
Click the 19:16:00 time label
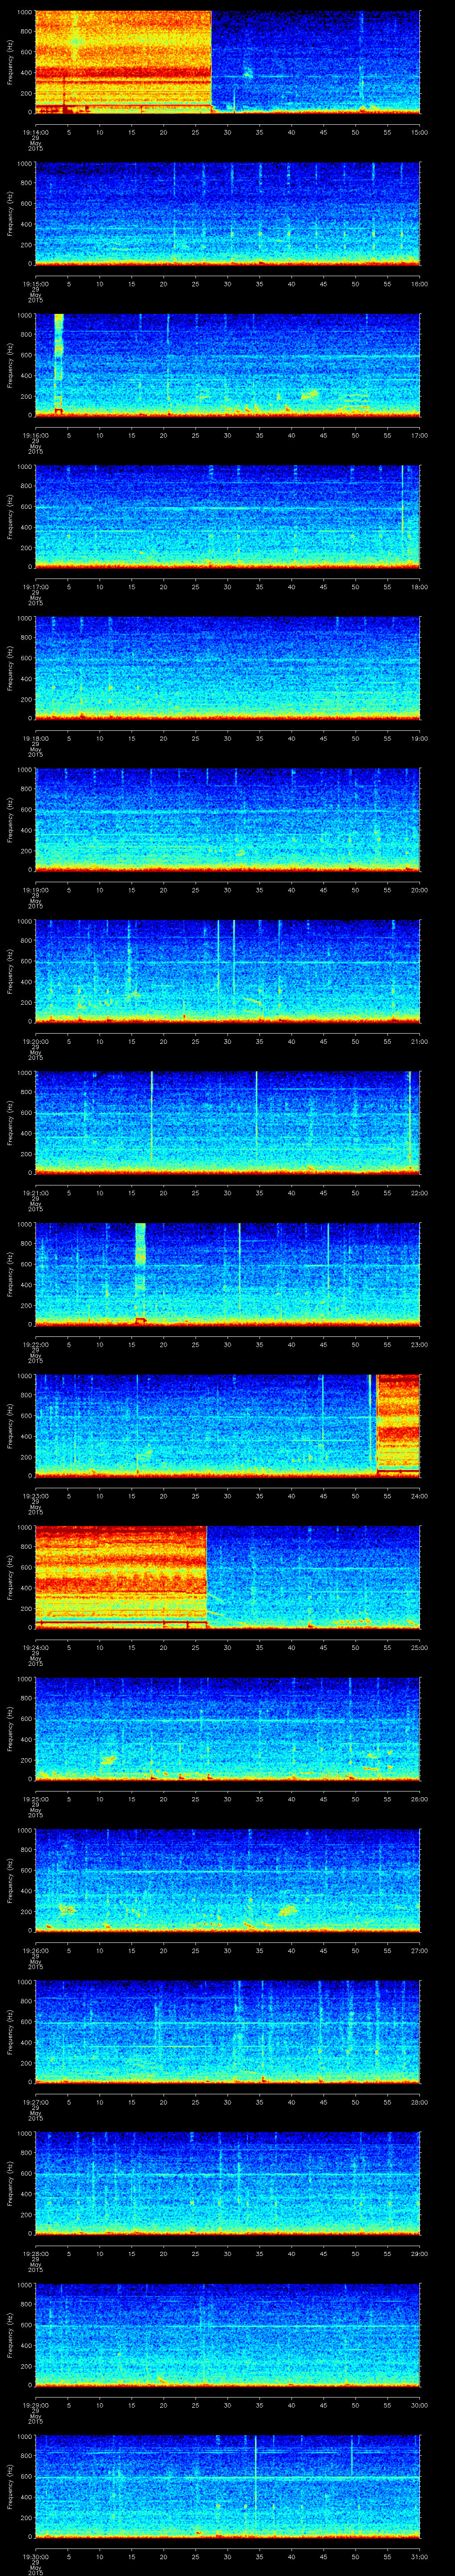35,435
